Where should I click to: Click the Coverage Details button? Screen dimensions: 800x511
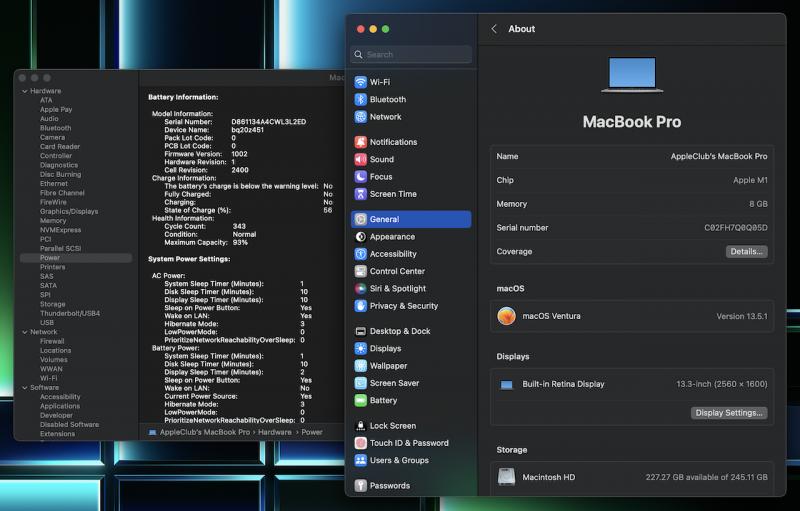tap(746, 251)
